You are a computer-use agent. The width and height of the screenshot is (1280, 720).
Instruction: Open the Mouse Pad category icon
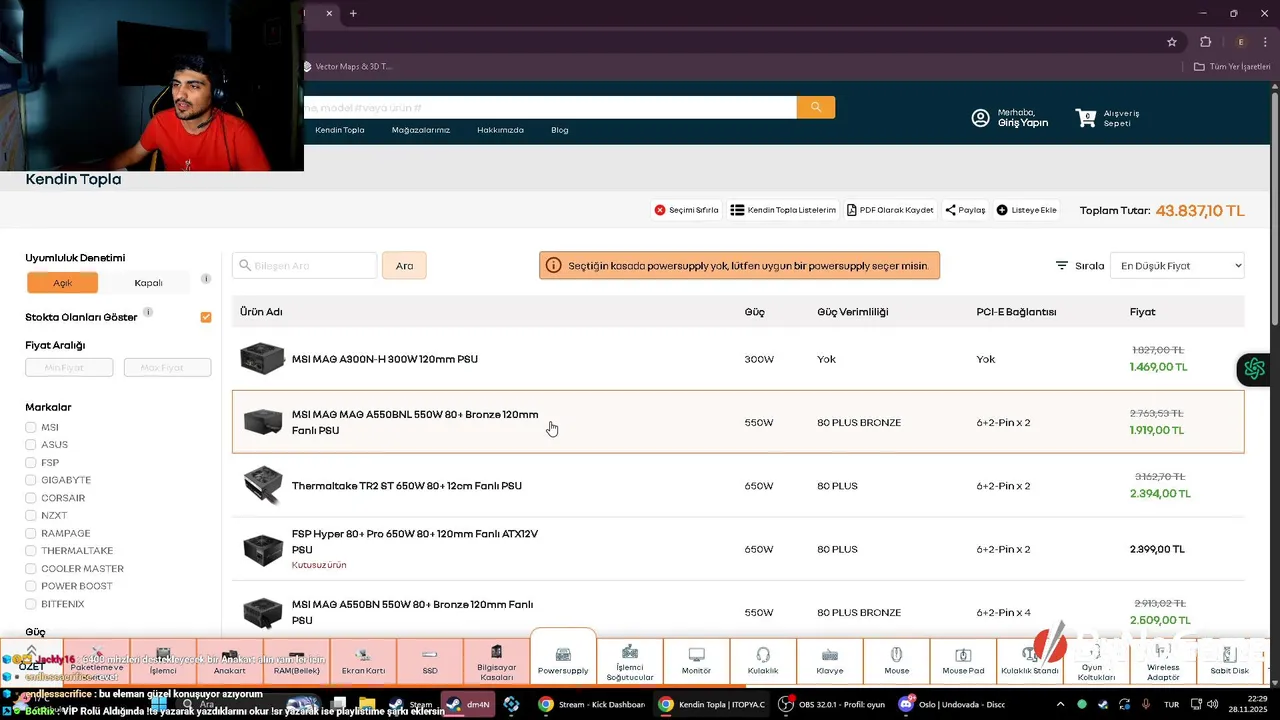tap(963, 655)
